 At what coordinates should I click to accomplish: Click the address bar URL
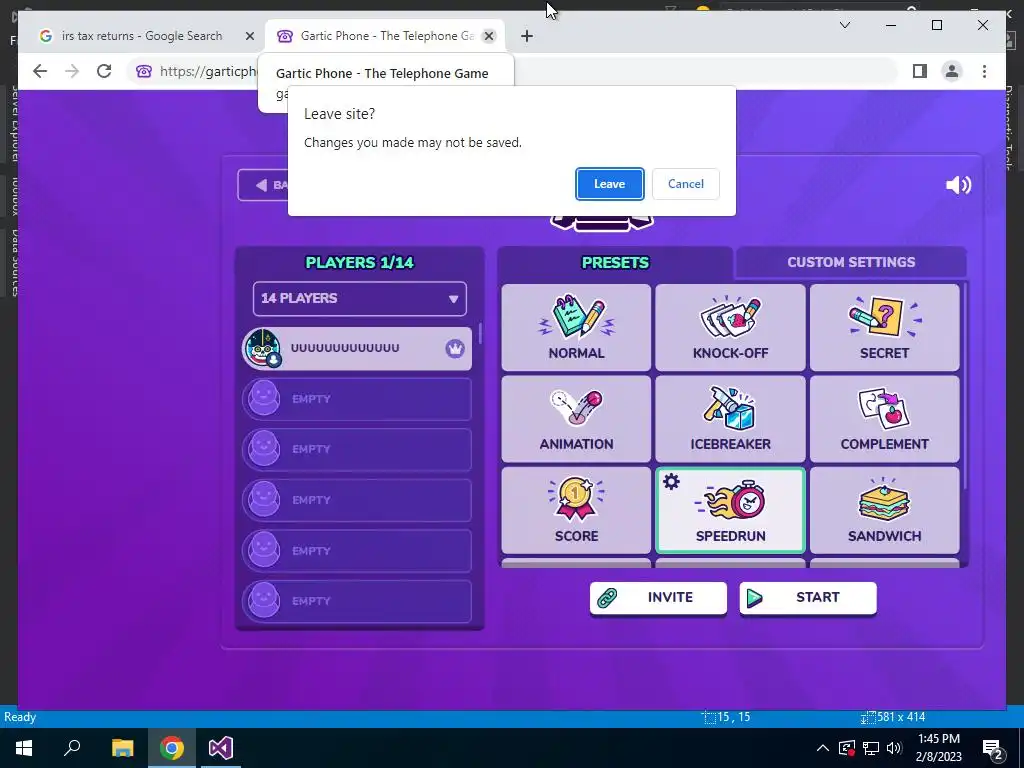(208, 71)
